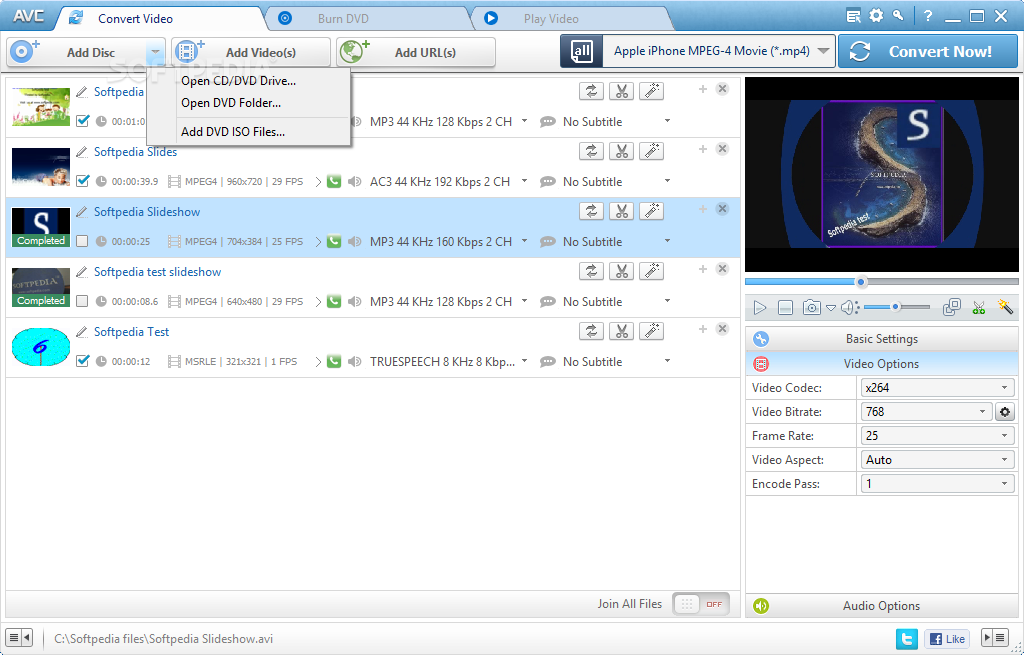Open the settings gear in title bar
1024x655 pixels.
[876, 16]
